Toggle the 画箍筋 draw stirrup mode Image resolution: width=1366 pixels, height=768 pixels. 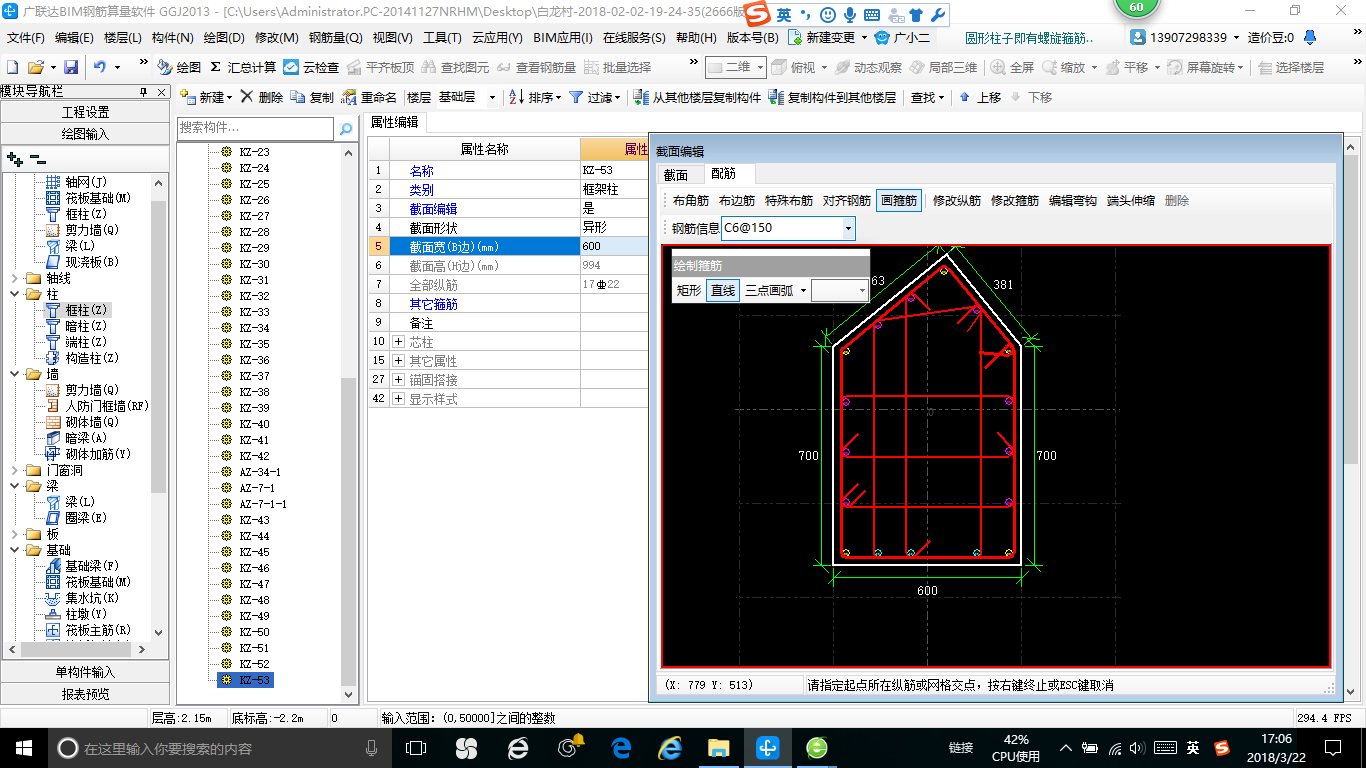point(898,200)
